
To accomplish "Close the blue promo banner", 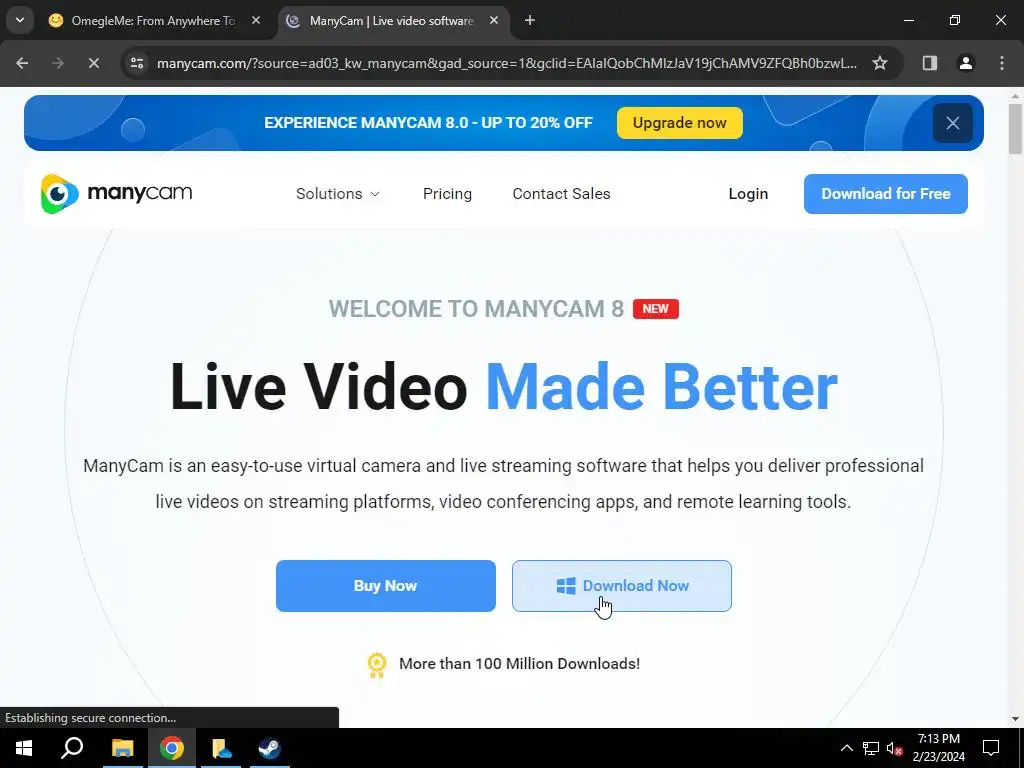I will click(952, 123).
